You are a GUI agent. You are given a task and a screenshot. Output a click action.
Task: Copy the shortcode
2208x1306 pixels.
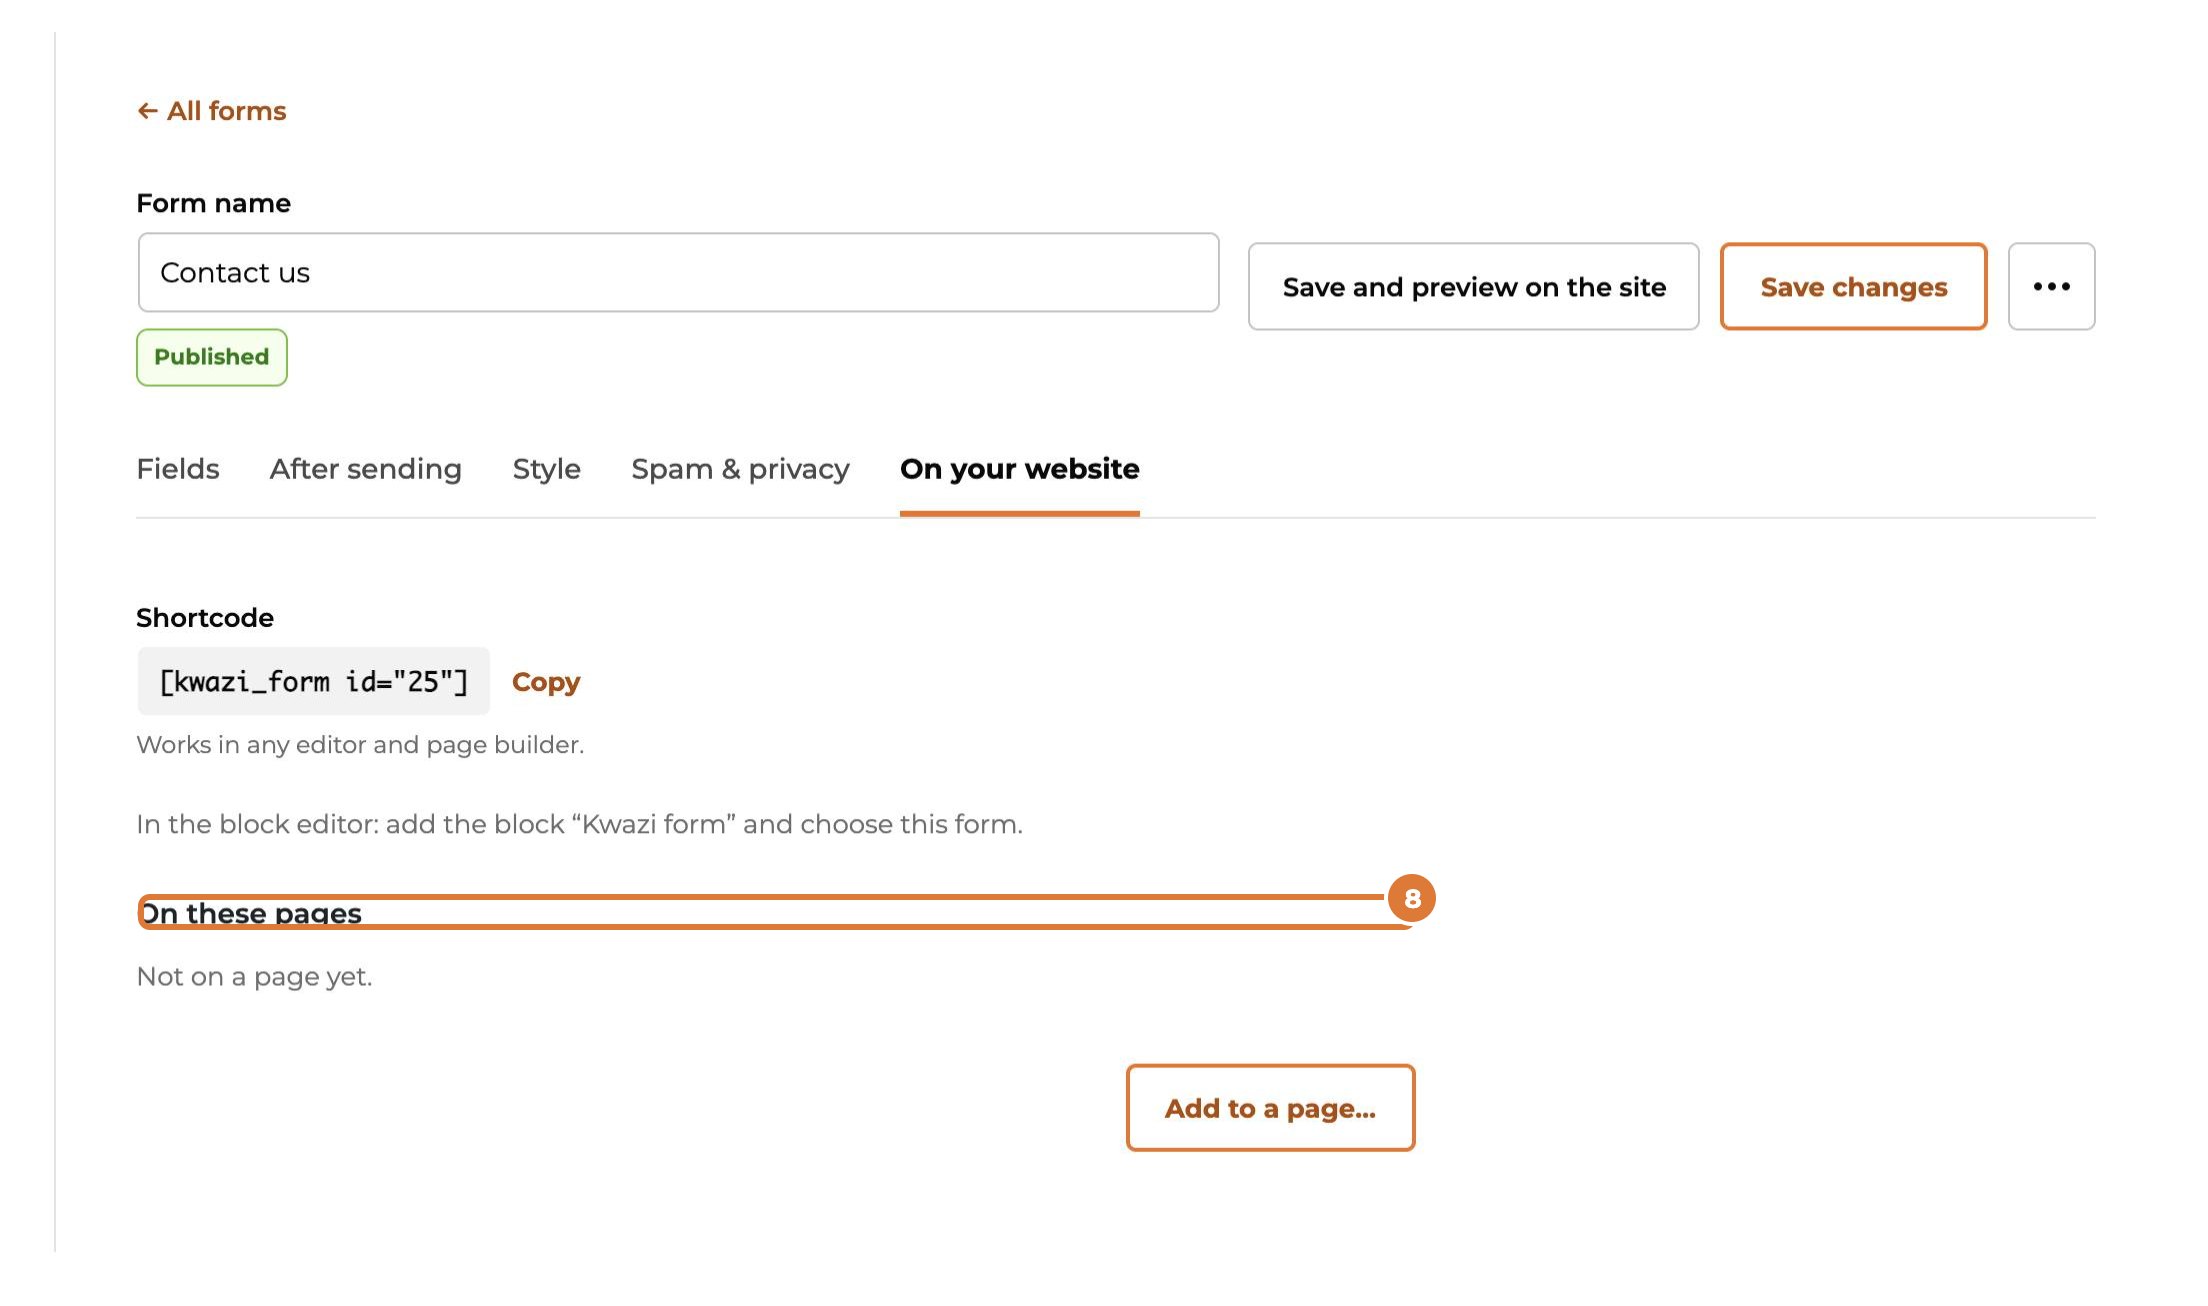(546, 682)
